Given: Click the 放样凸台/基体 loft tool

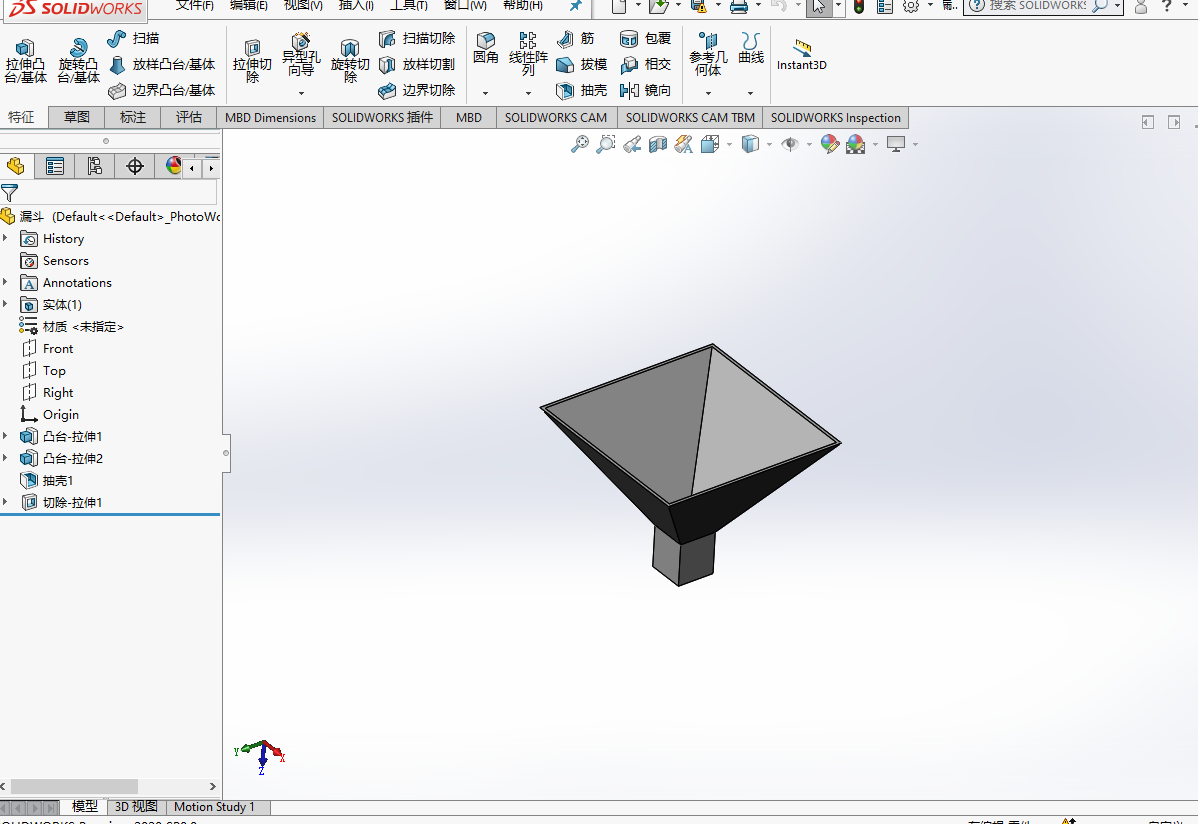Looking at the screenshot, I should [162, 64].
